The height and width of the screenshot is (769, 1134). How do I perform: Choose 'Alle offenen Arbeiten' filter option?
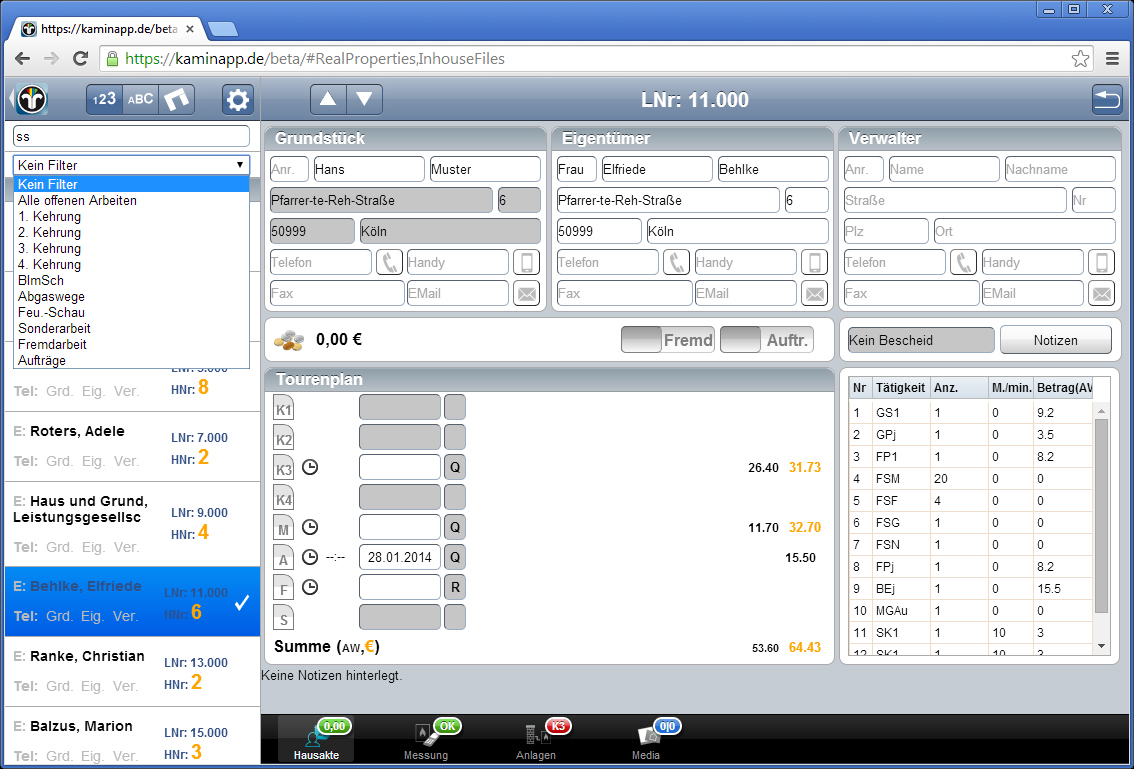tap(77, 200)
